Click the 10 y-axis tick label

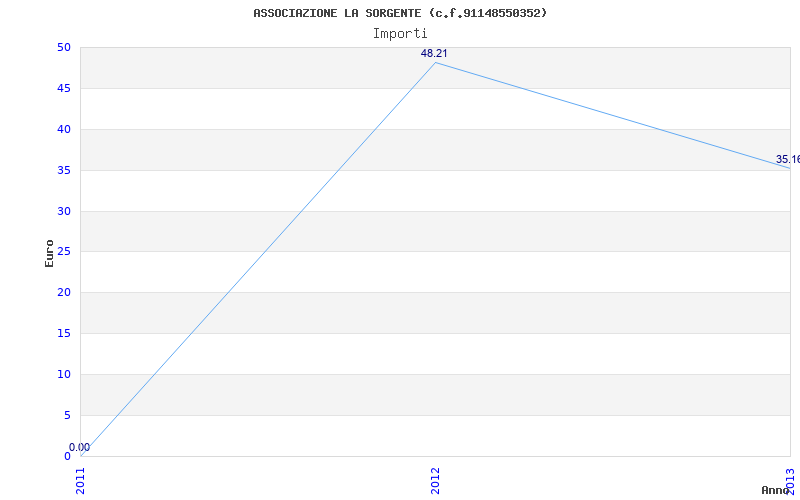point(64,374)
